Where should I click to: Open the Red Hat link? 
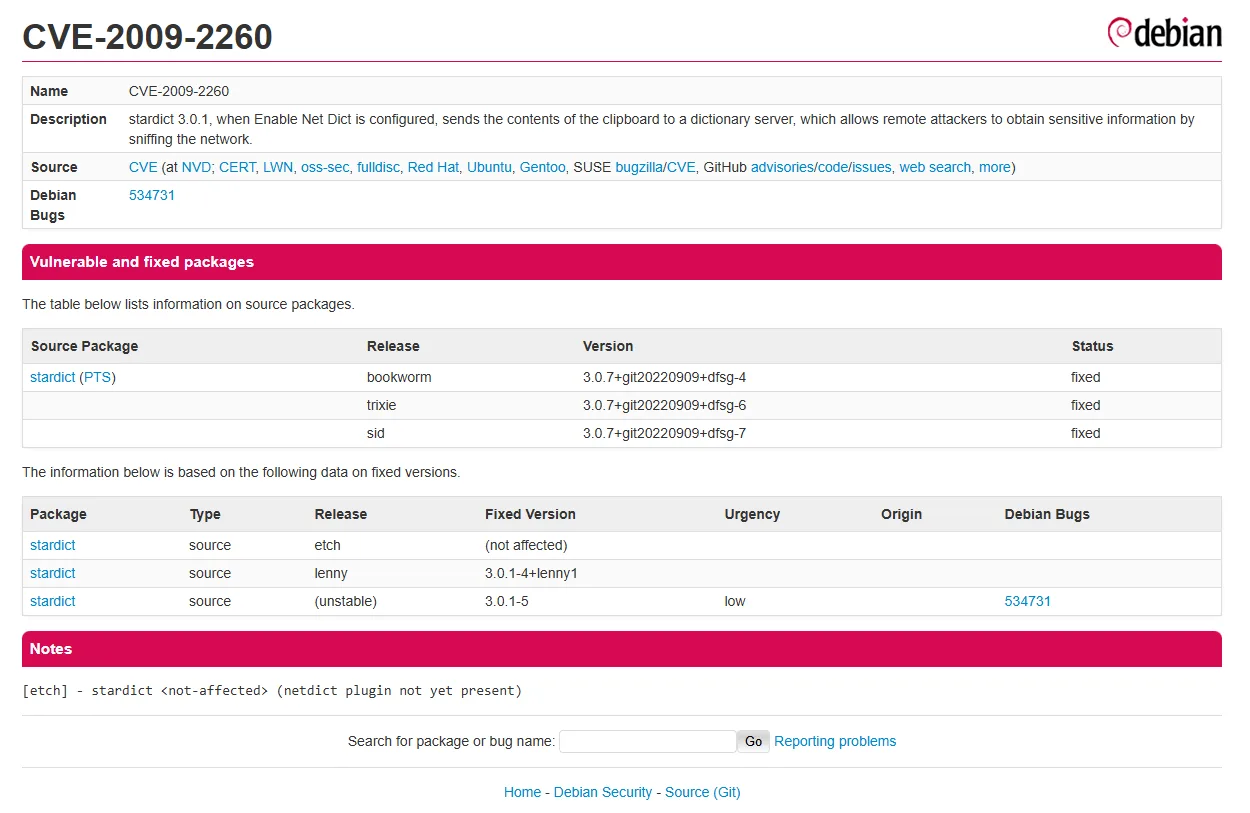pyautogui.click(x=433, y=167)
